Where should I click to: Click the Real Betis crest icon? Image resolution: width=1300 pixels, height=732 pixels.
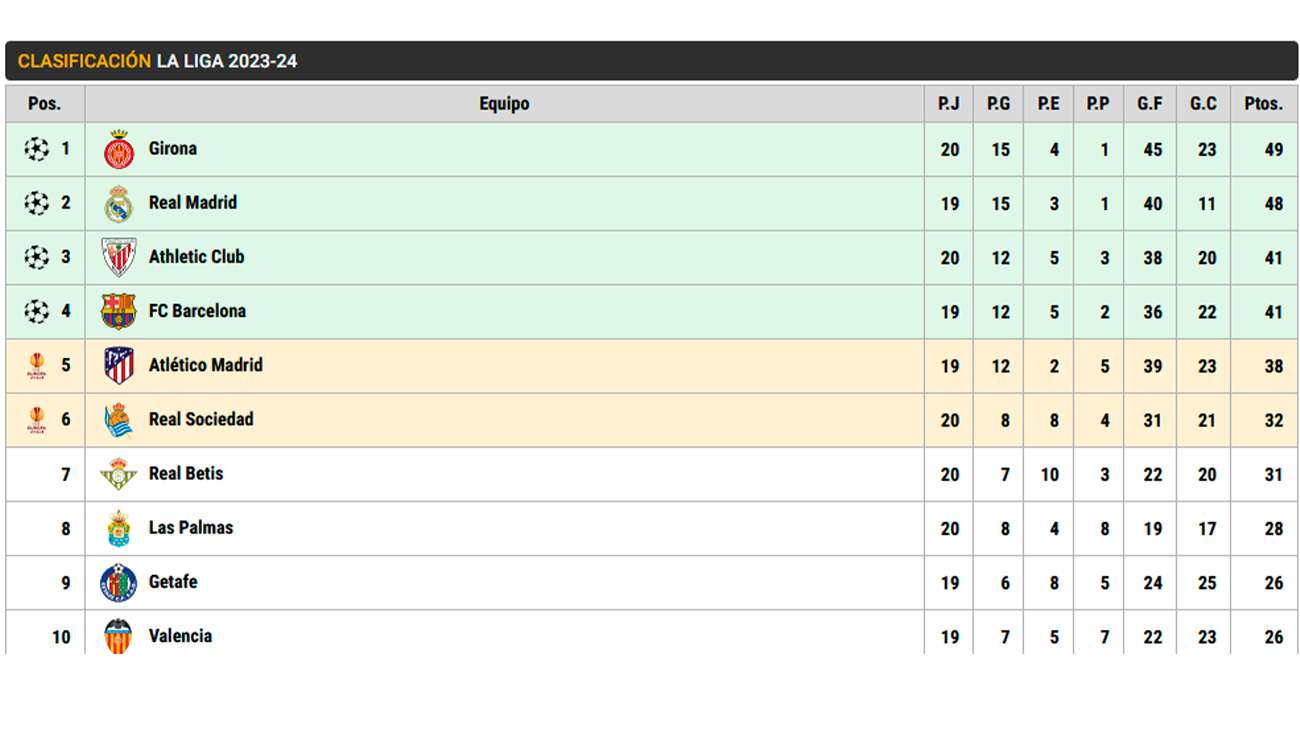pos(119,474)
